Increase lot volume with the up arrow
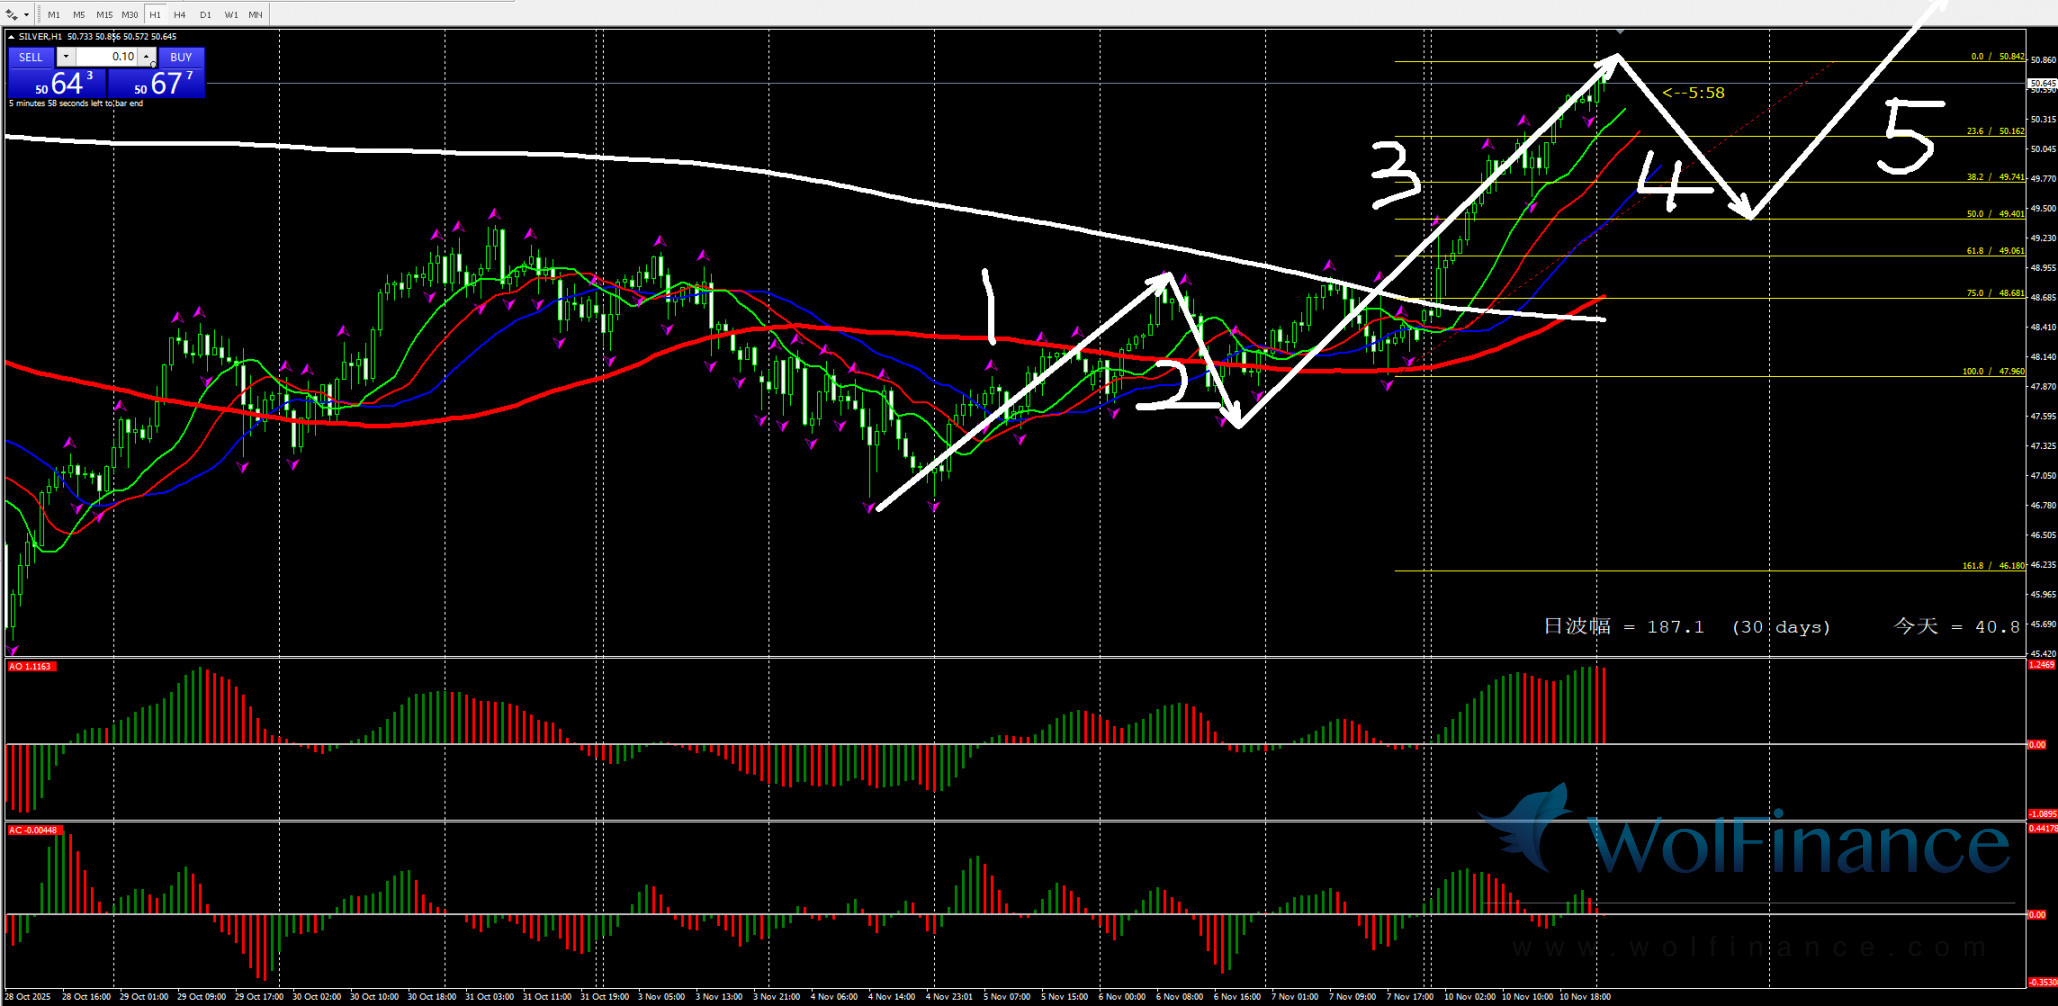This screenshot has height=1006, width=2058. 147,57
